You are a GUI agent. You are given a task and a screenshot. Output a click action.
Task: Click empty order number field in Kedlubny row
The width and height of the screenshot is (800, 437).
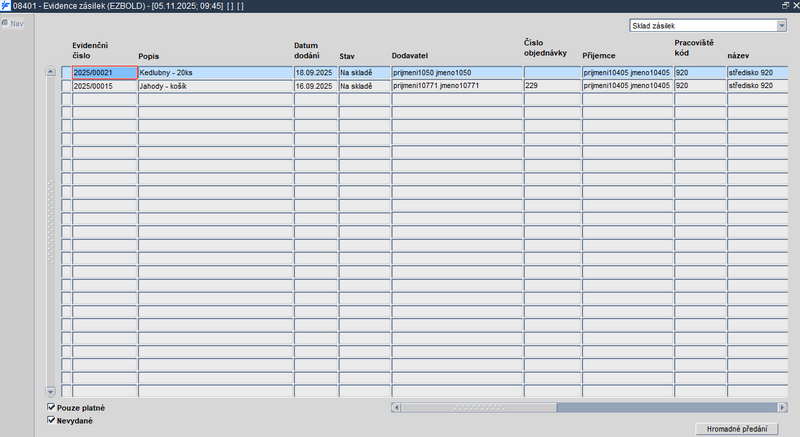click(x=552, y=72)
